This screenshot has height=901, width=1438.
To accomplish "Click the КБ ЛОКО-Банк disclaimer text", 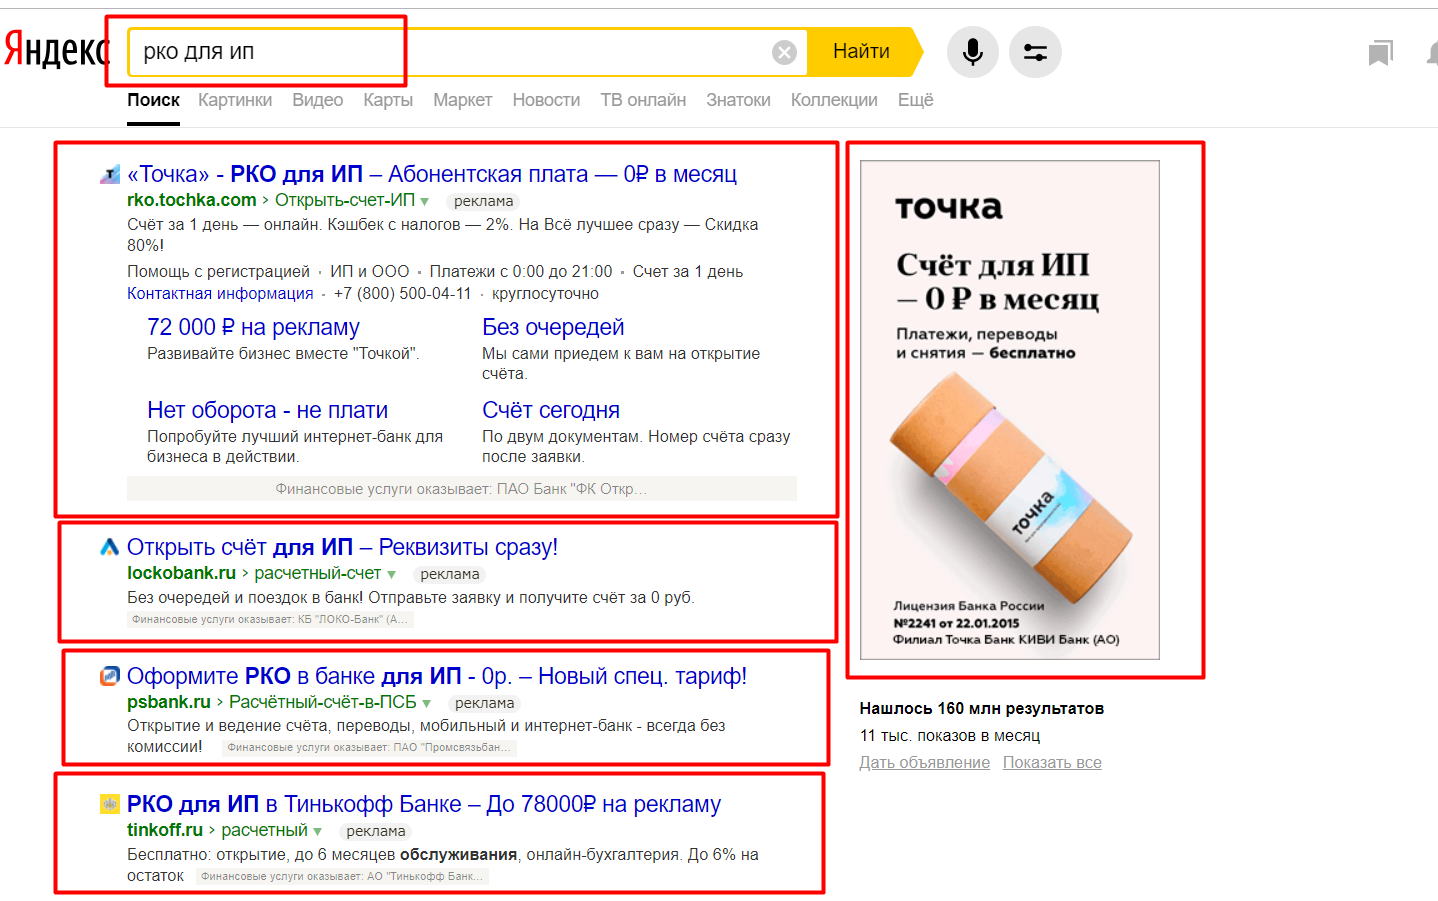I will coord(270,619).
